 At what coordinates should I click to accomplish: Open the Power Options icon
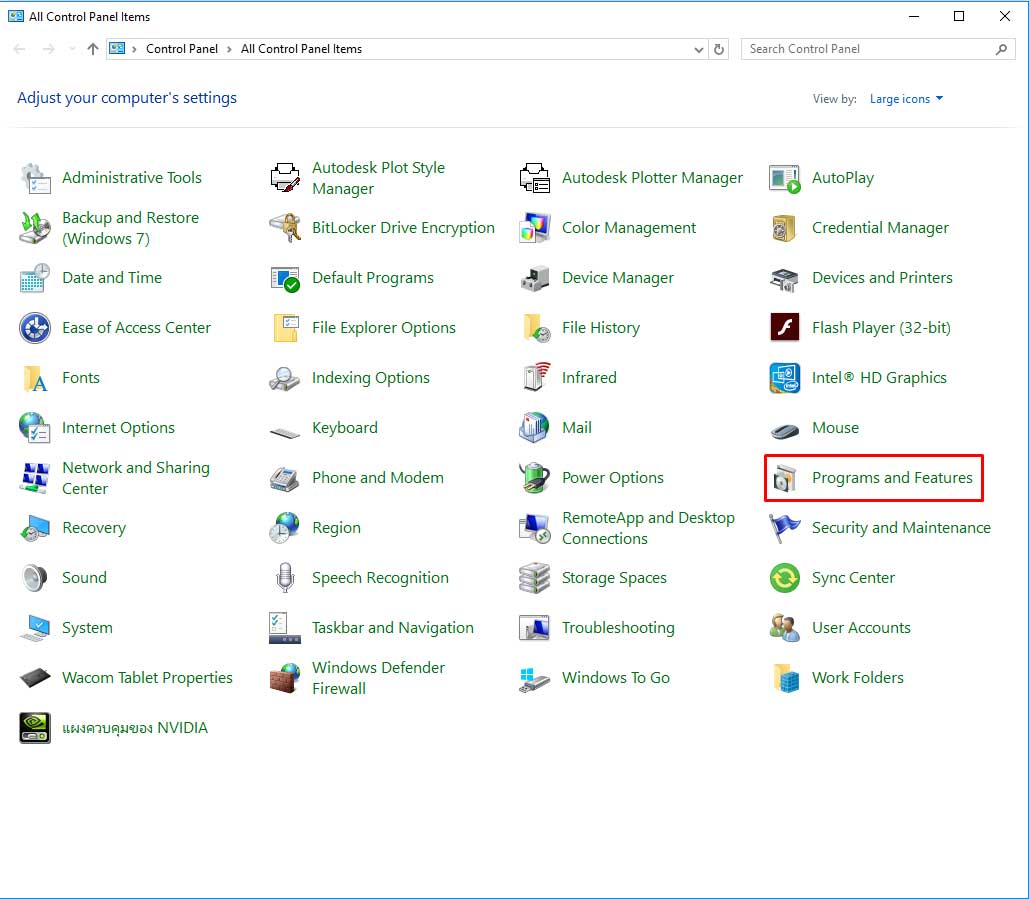pyautogui.click(x=535, y=478)
